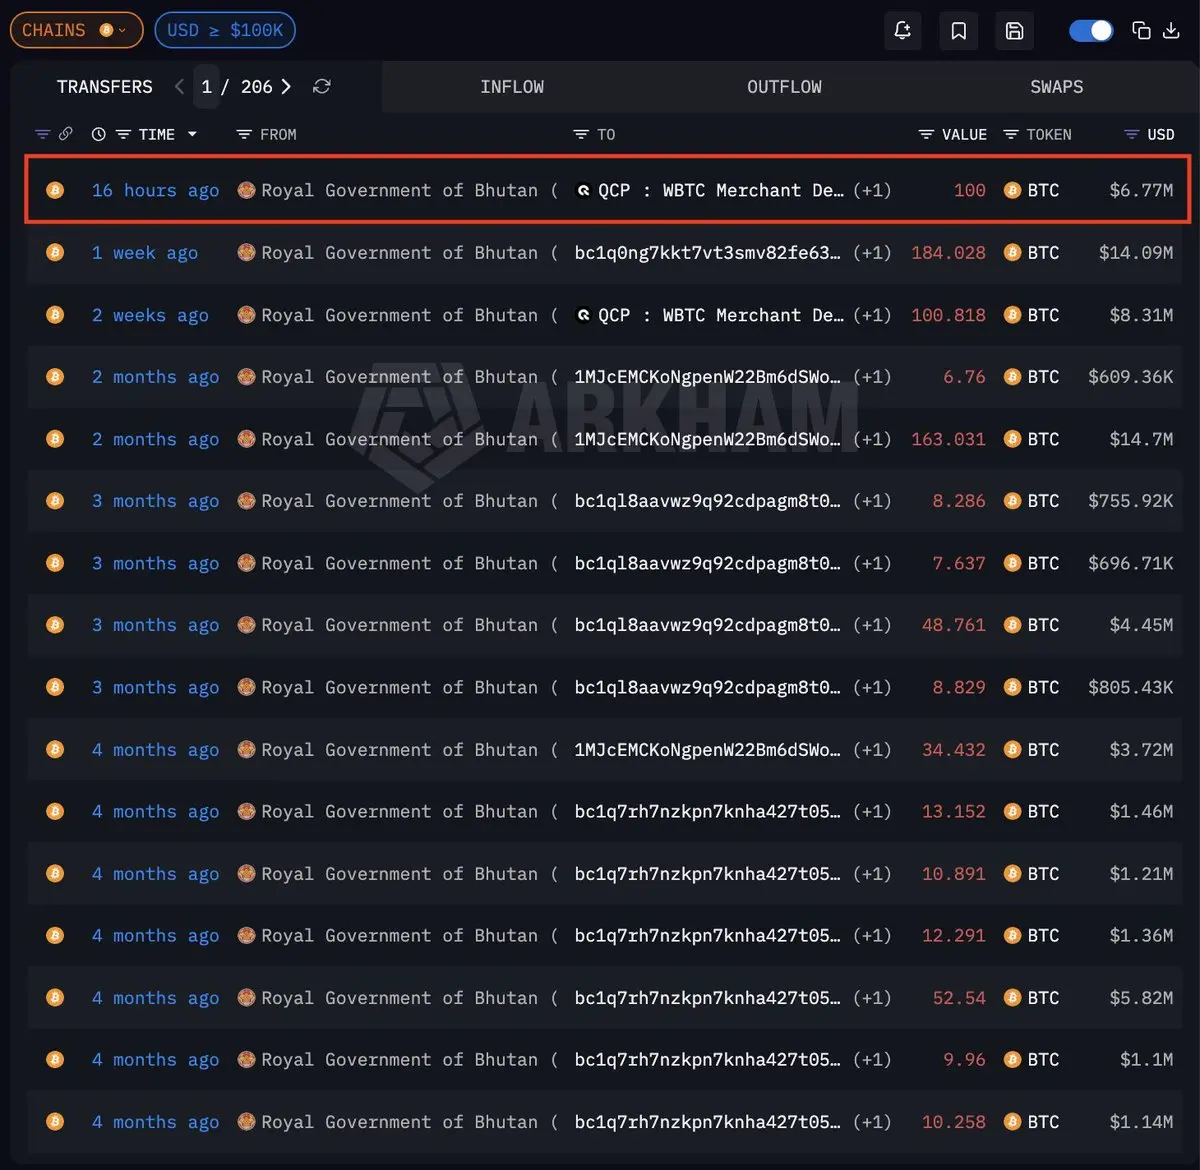Image resolution: width=1200 pixels, height=1170 pixels.
Task: Refresh the transfers list
Action: click(321, 87)
